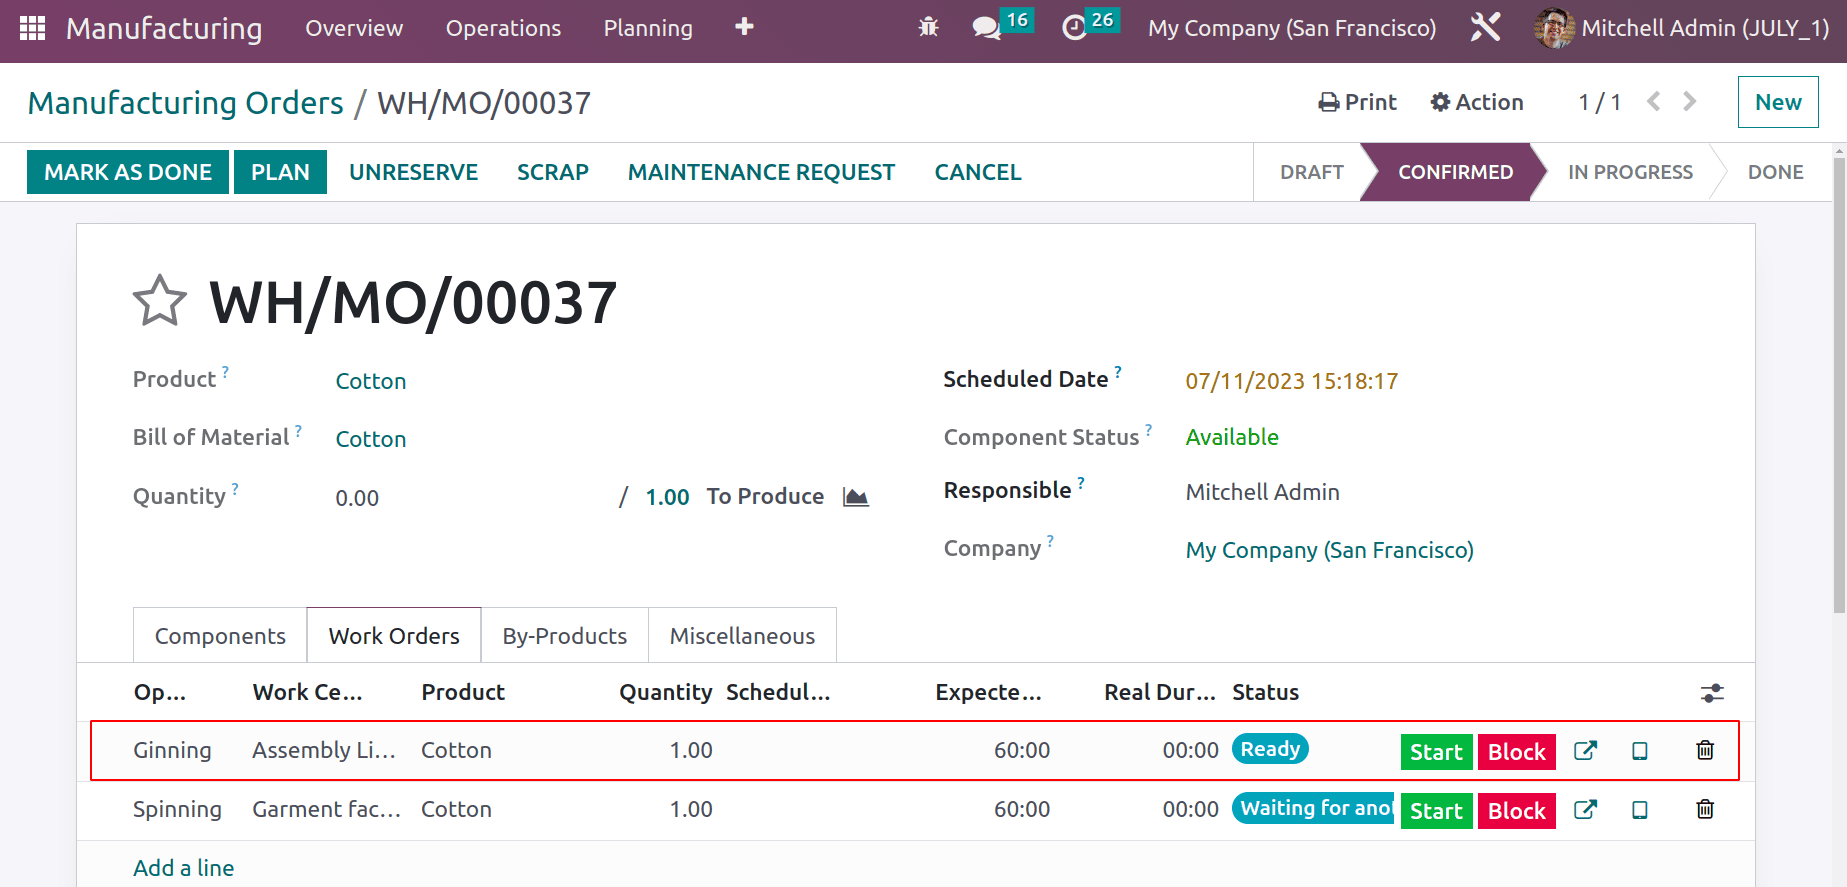Image resolution: width=1847 pixels, height=887 pixels.
Task: Click MARK AS DONE button
Action: point(128,172)
